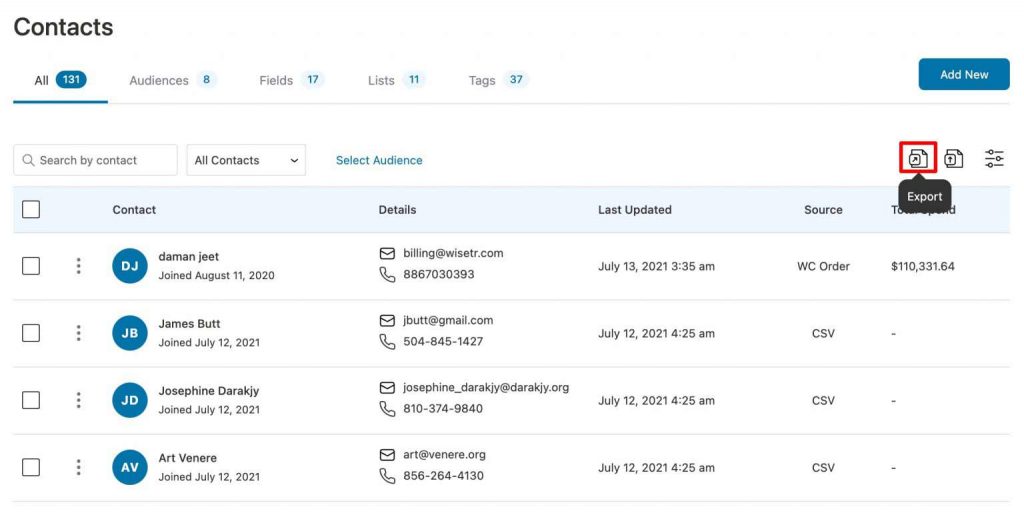
Task: Click Joined August 11, 2020 text
Action: [x=216, y=275]
